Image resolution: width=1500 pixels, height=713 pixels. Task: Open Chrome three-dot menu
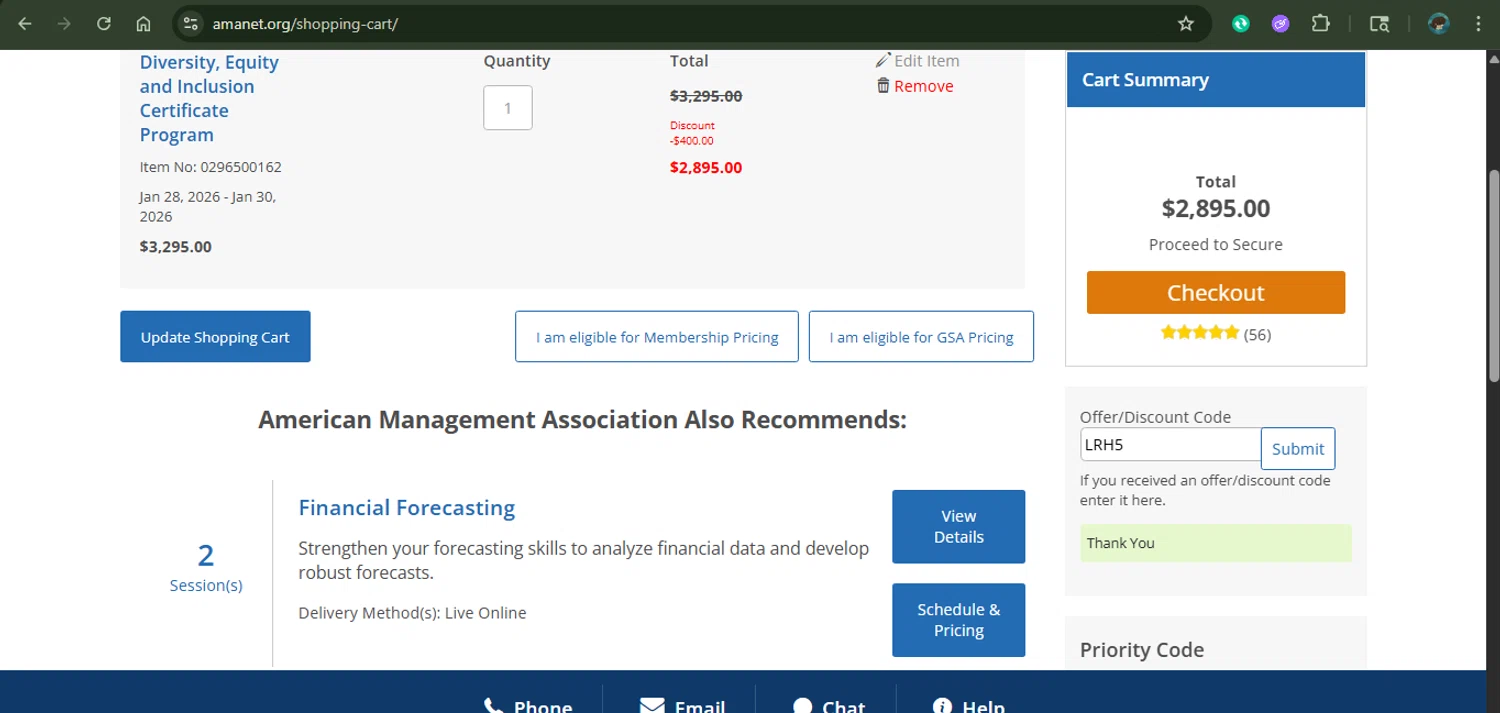pyautogui.click(x=1478, y=24)
